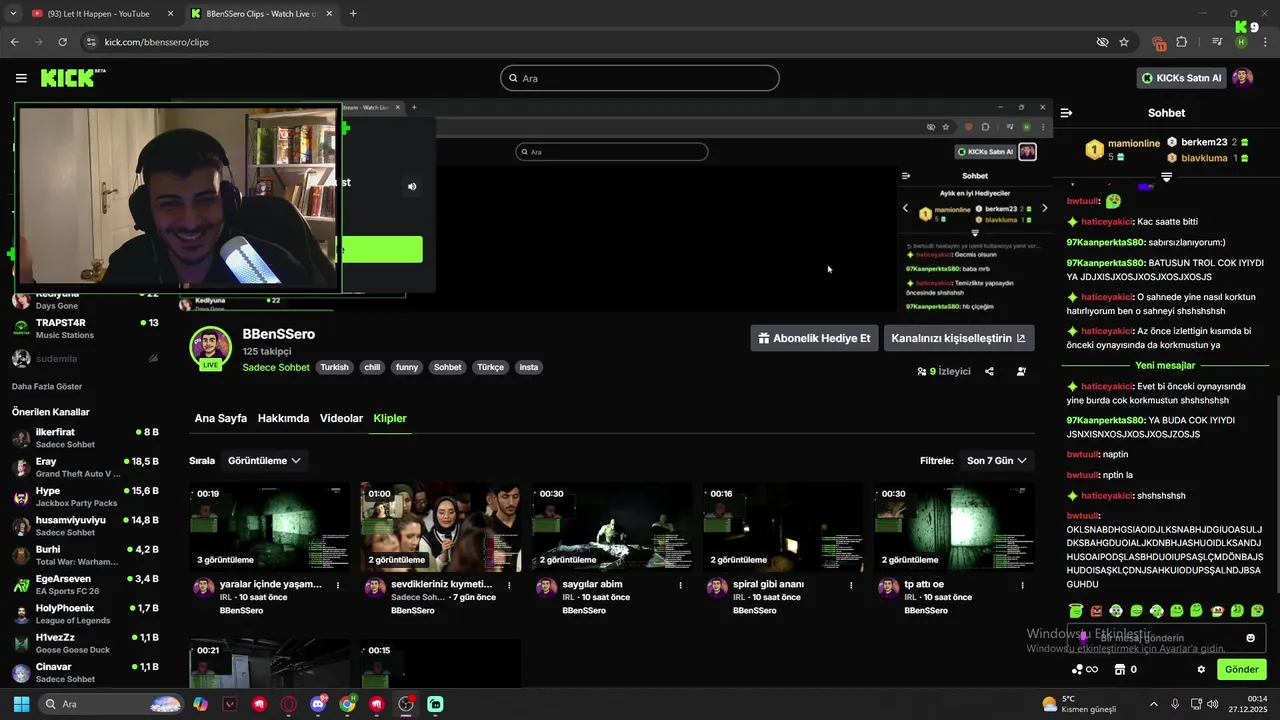Select the Klipler tab
This screenshot has width=1280, height=720.
click(x=390, y=418)
